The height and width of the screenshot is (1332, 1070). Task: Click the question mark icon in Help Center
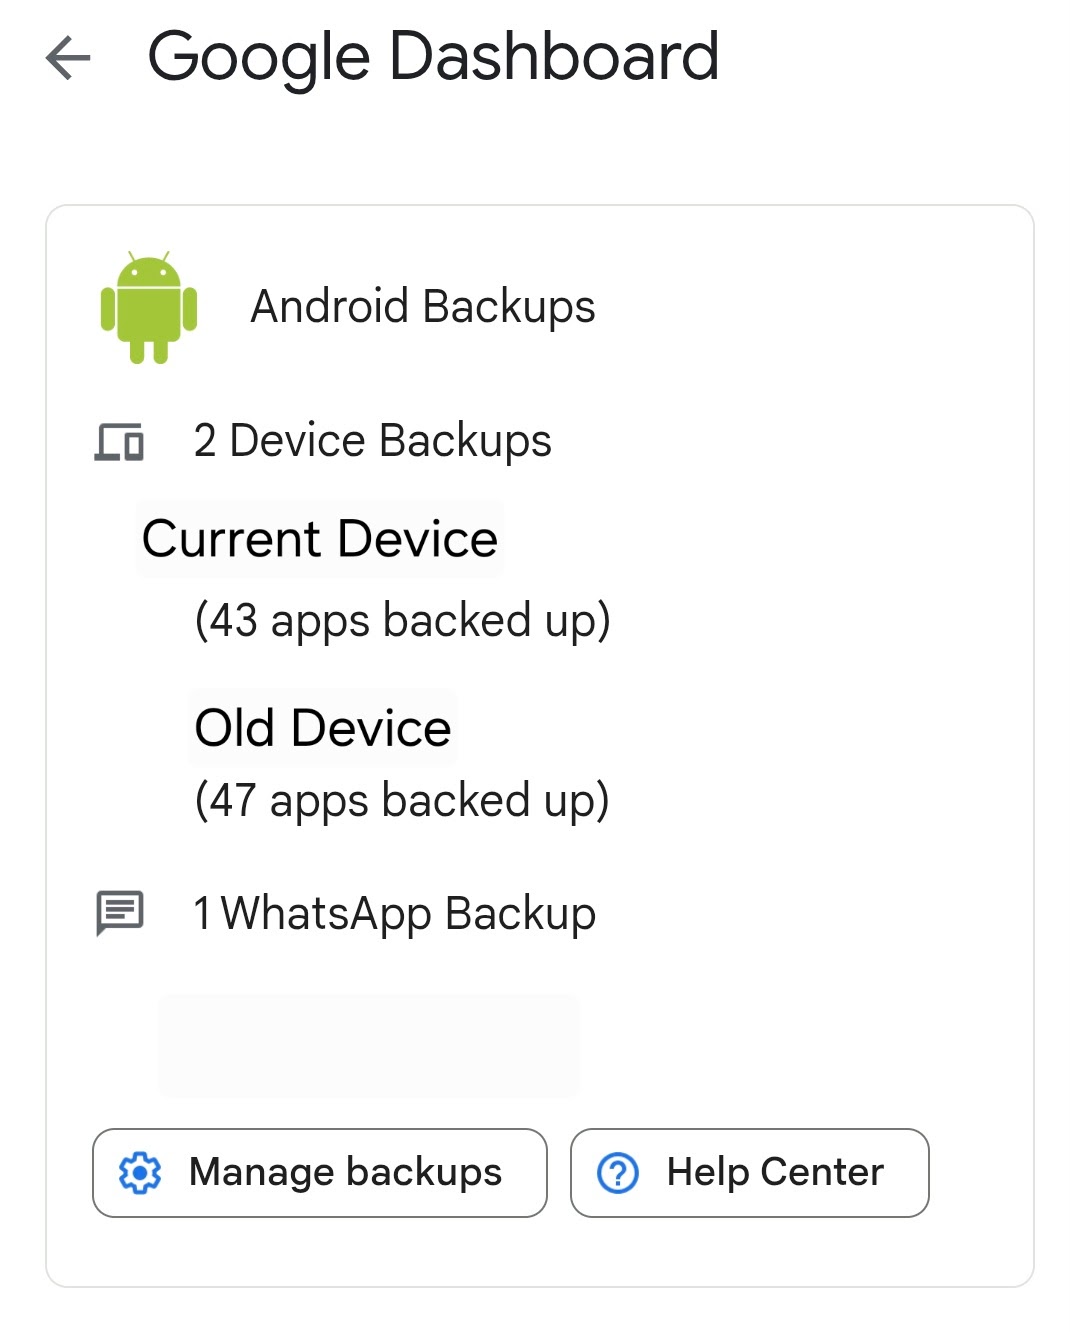[x=618, y=1172]
